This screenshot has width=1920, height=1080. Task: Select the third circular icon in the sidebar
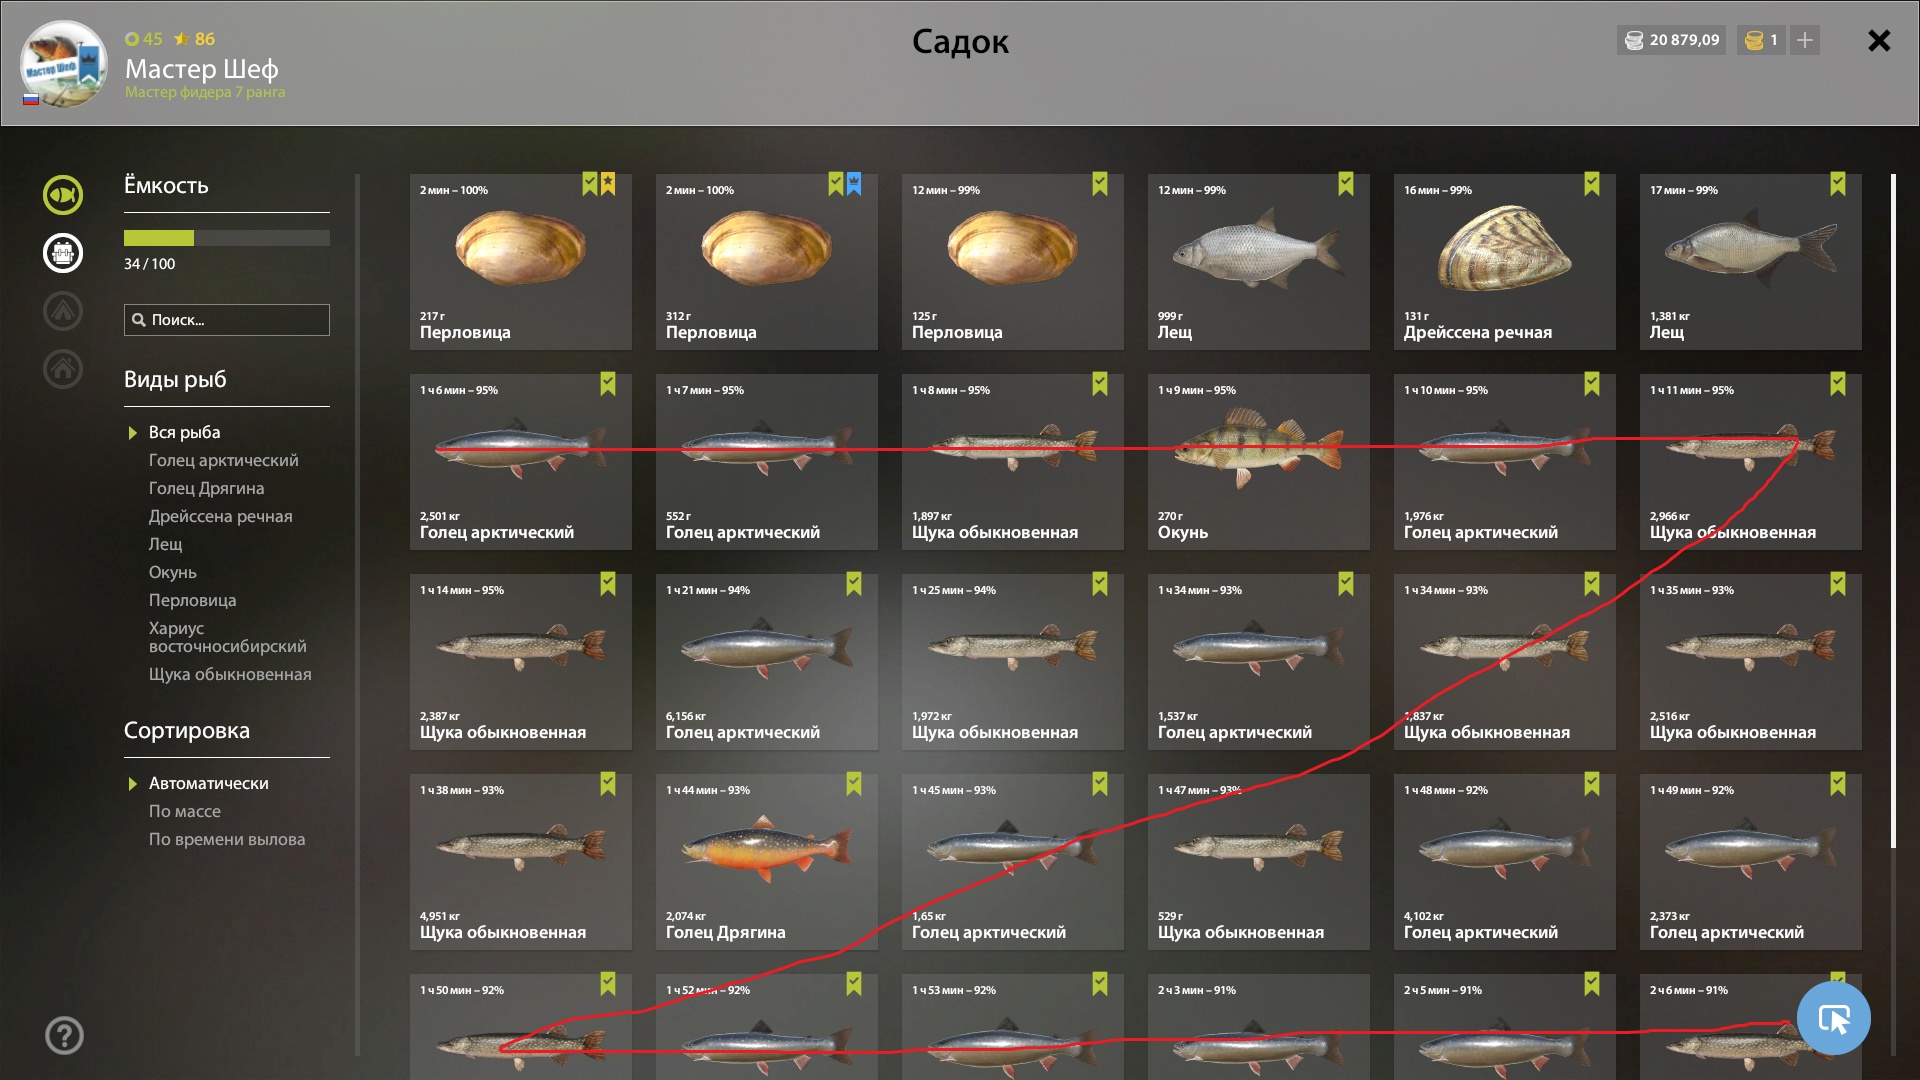62,311
